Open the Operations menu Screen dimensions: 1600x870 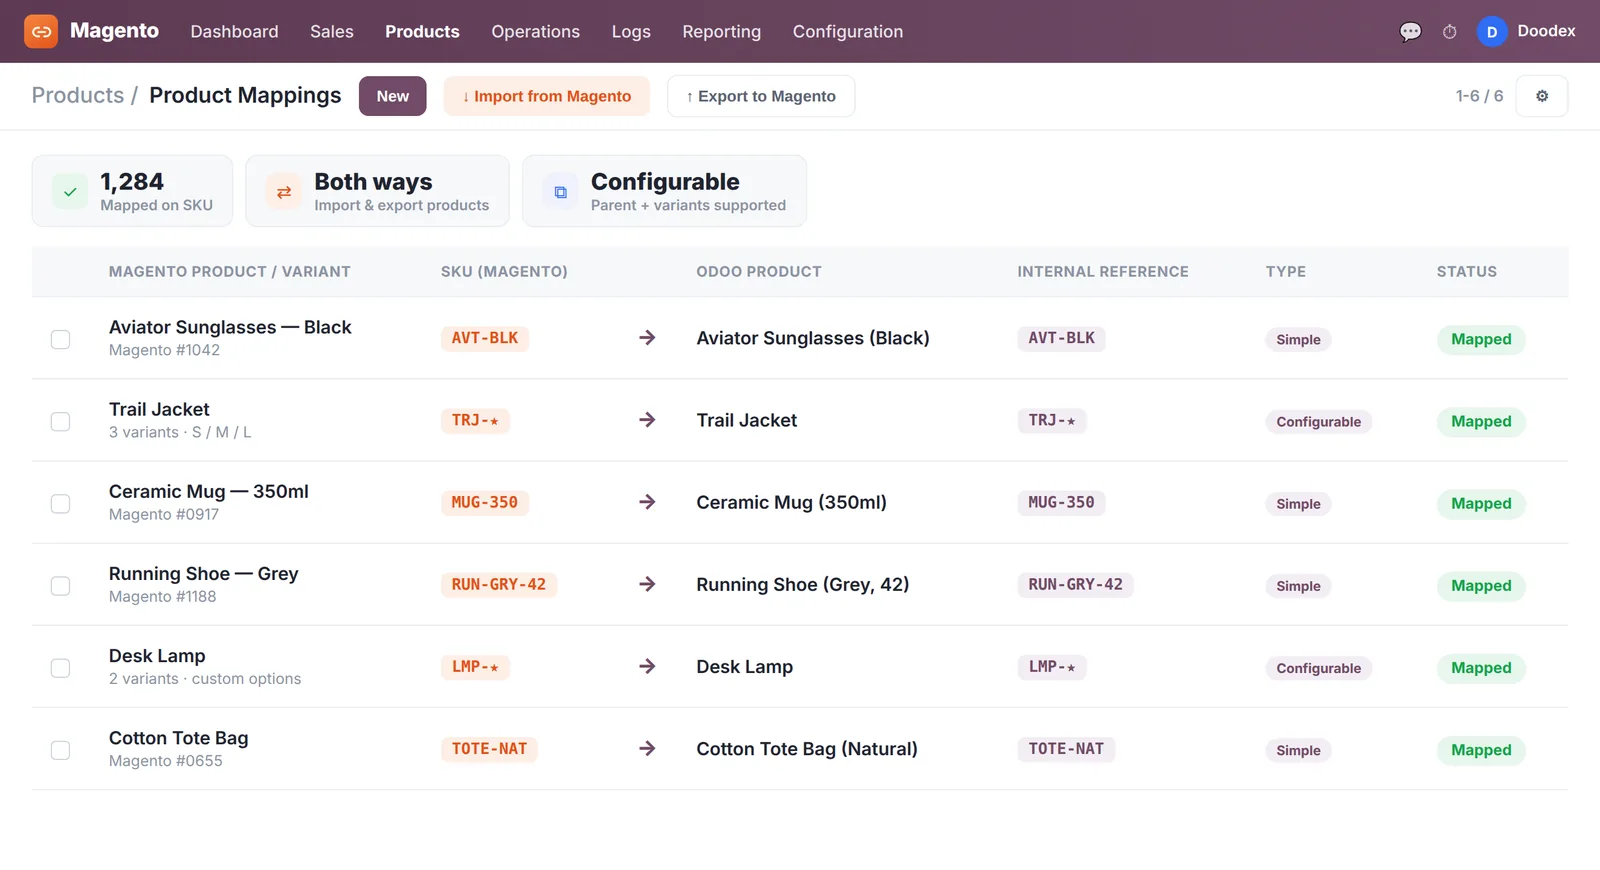[535, 32]
